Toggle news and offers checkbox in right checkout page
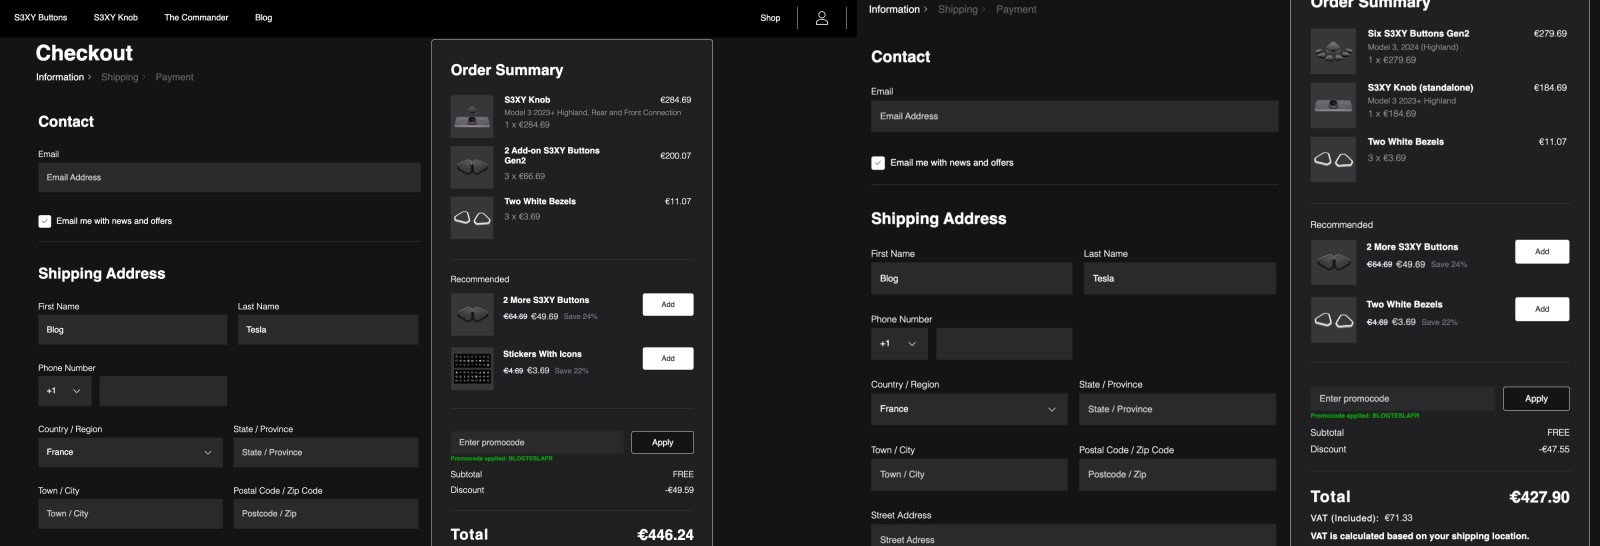Image resolution: width=1600 pixels, height=546 pixels. [x=878, y=163]
